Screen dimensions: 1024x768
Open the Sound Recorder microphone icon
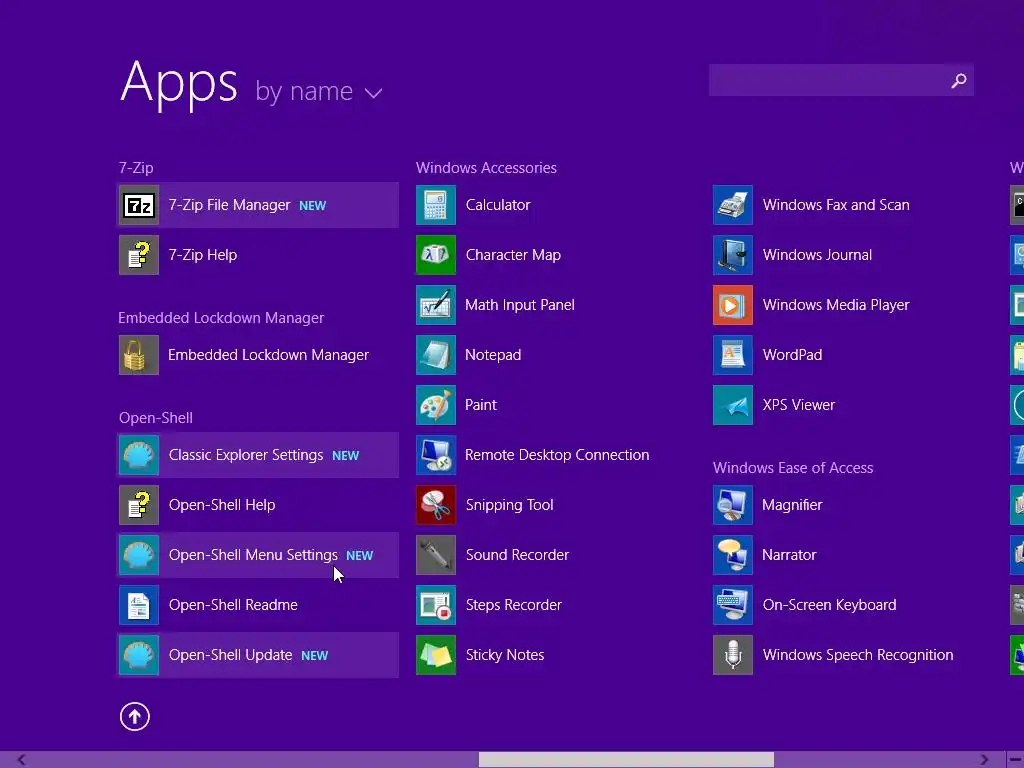[436, 555]
